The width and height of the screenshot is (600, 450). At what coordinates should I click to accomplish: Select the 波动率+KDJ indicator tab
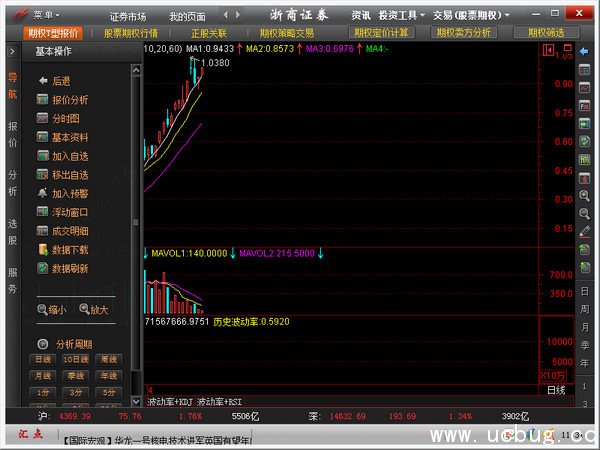pyautogui.click(x=170, y=402)
